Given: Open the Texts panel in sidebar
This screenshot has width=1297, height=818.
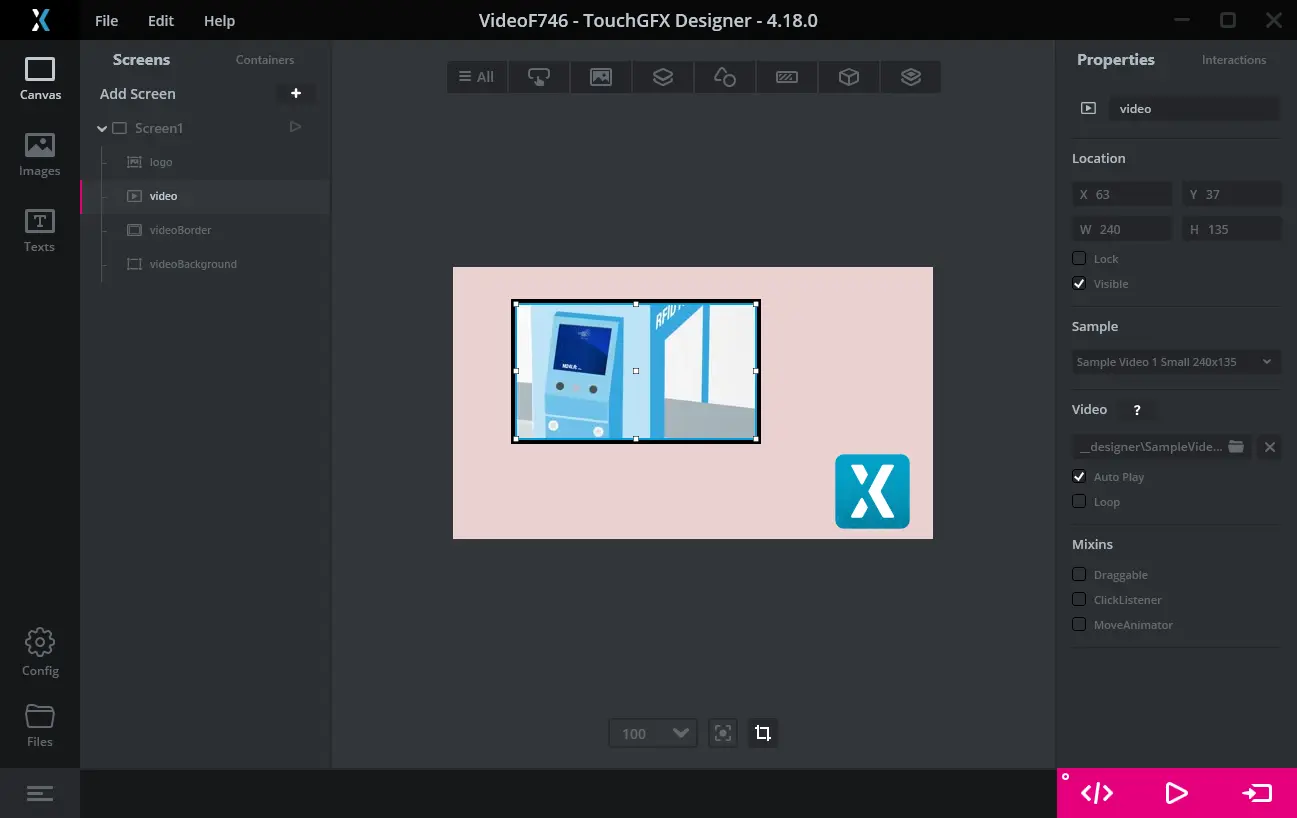Looking at the screenshot, I should click(x=40, y=230).
